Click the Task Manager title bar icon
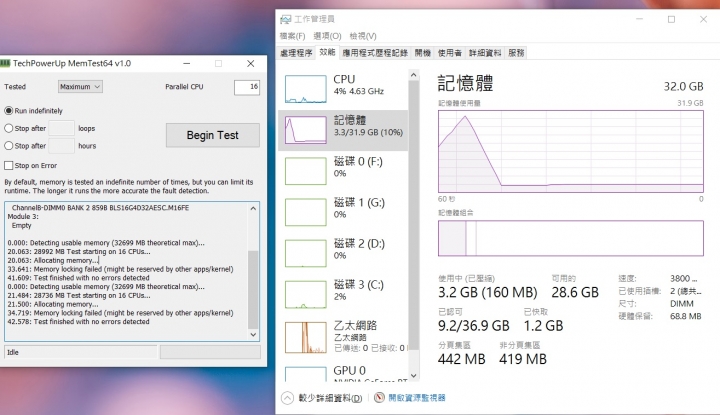The width and height of the screenshot is (720, 415). tap(286, 19)
